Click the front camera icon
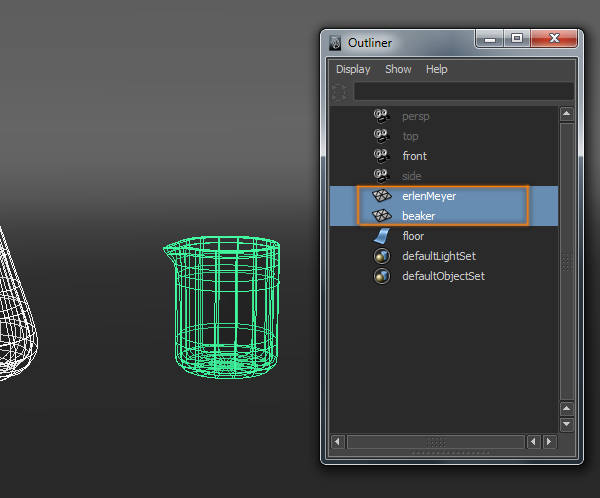600x498 pixels. pos(381,156)
